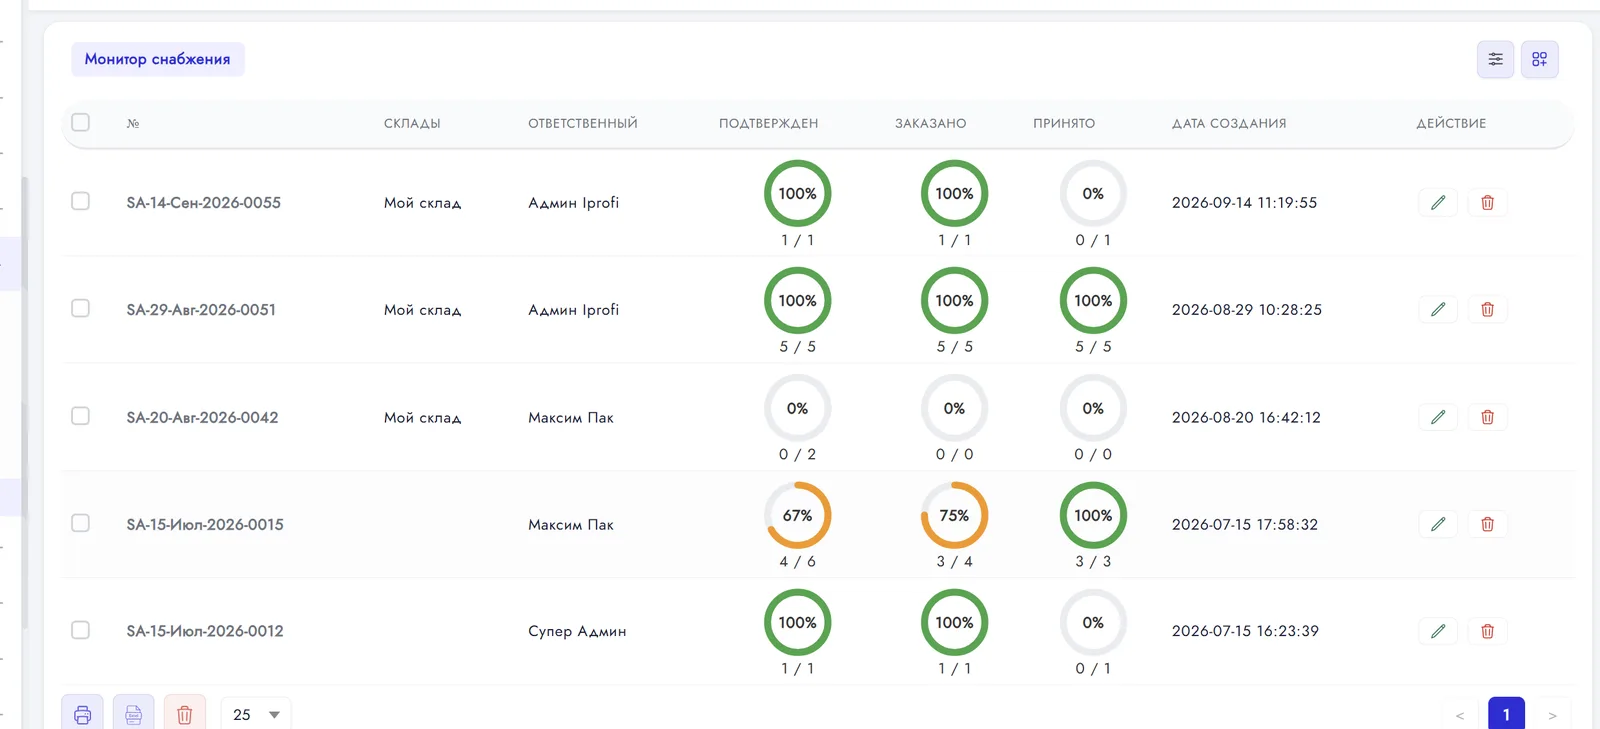The height and width of the screenshot is (729, 1600).
Task: Check the box for SA-14-Сен-2026-0055
Action: click(81, 201)
